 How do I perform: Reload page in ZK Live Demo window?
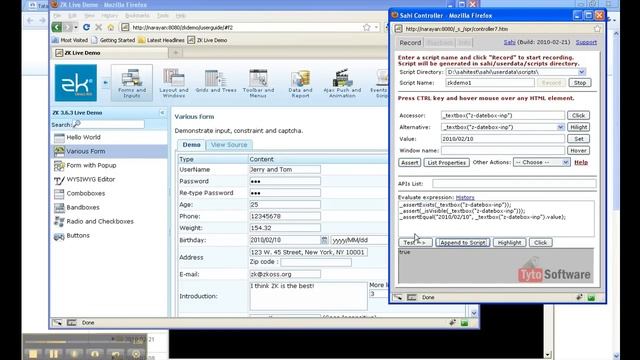tap(86, 27)
